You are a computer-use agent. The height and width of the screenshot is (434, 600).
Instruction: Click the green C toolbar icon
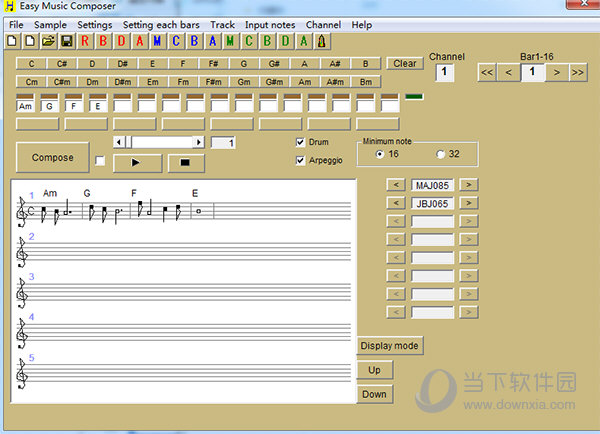coord(249,41)
